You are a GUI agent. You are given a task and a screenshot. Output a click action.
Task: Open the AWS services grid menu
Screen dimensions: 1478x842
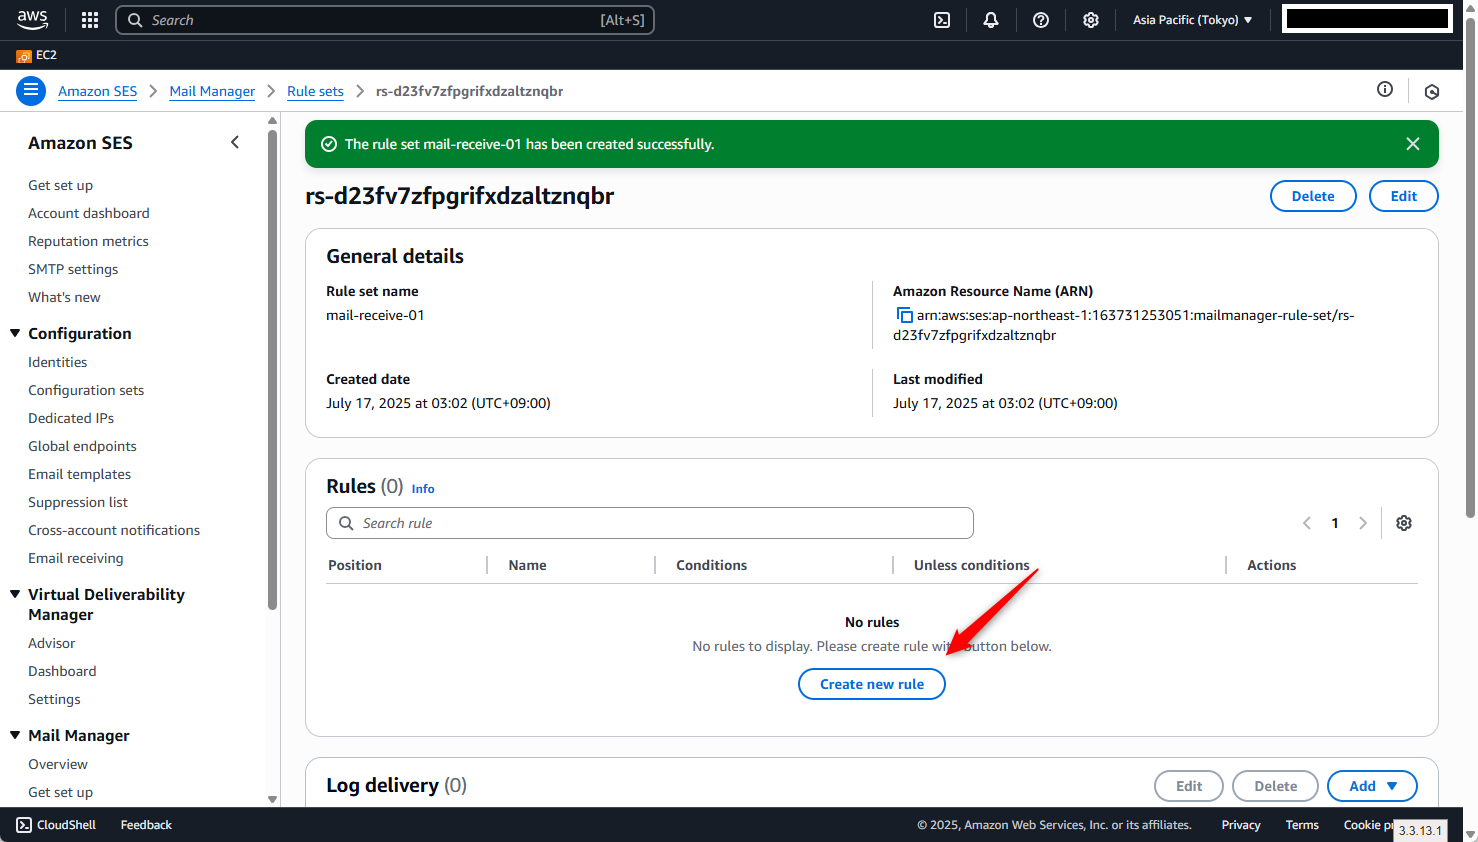click(x=90, y=20)
